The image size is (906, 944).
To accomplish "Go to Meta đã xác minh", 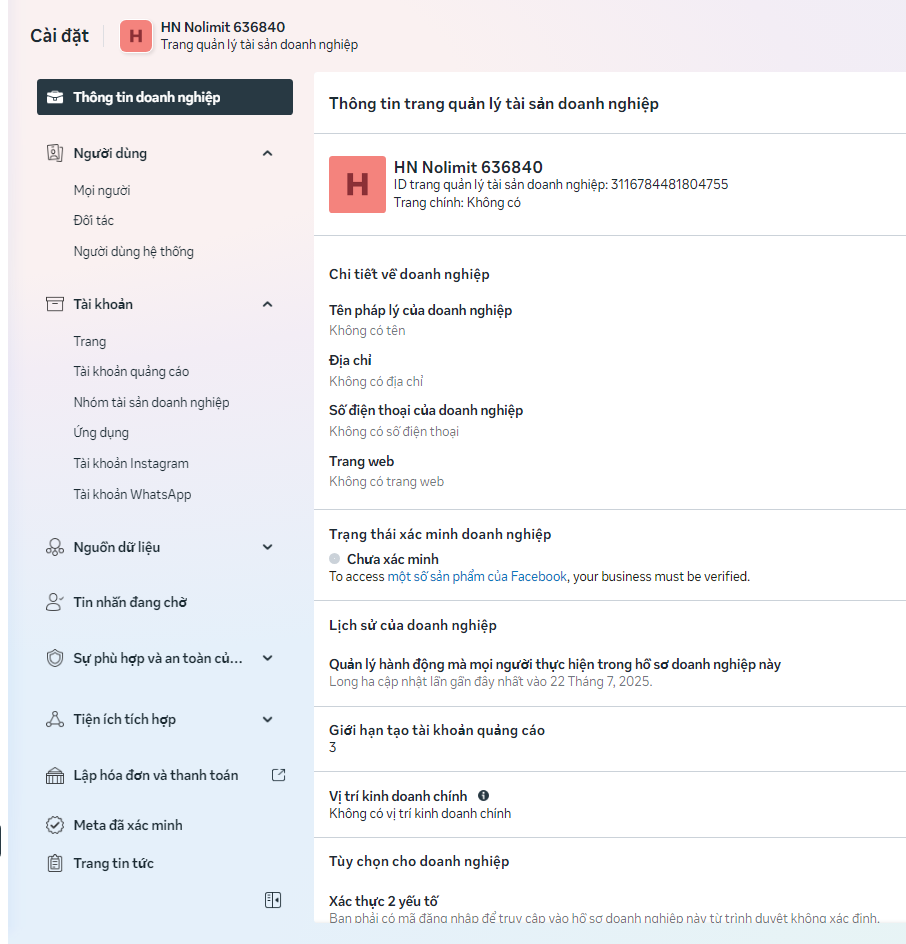I will click(127, 825).
